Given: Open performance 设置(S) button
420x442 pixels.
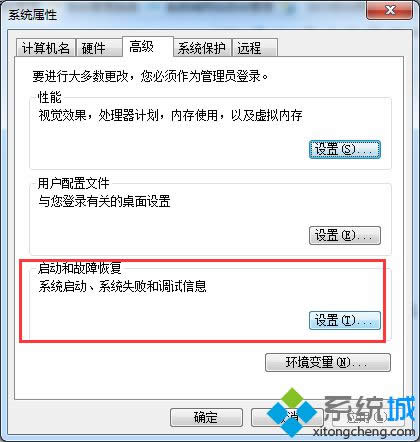Looking at the screenshot, I should coord(345,149).
